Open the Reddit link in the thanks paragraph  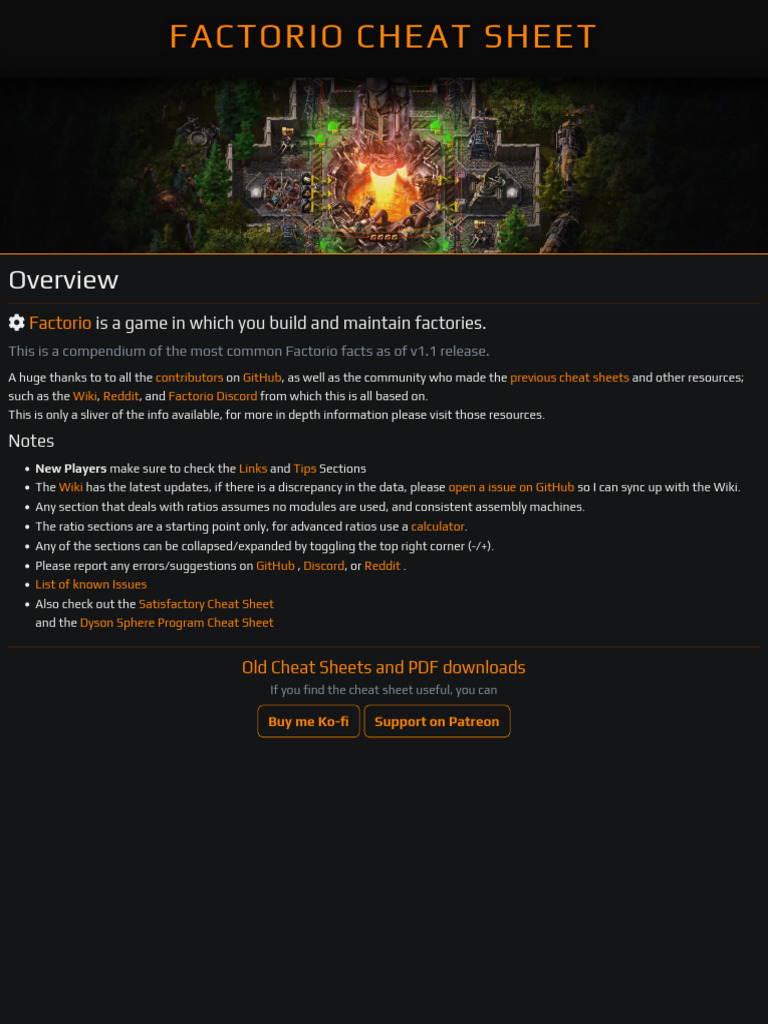[121, 396]
